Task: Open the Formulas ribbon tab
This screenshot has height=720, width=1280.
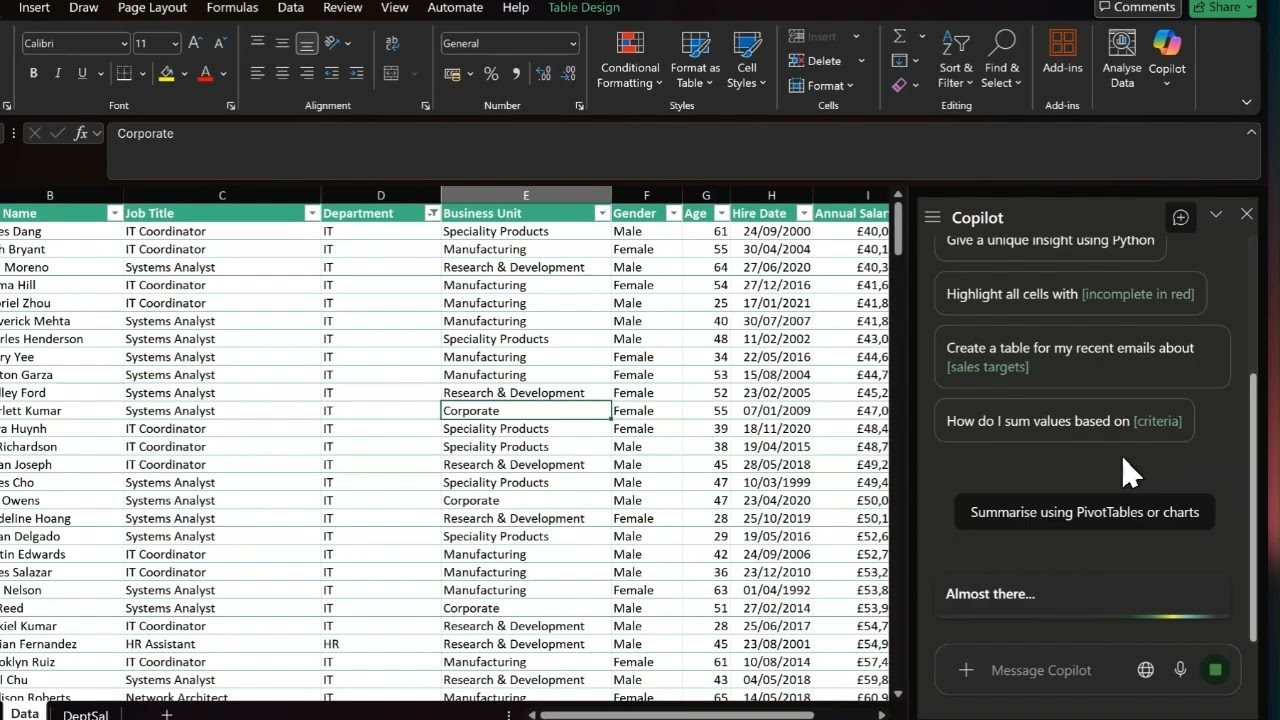Action: [x=232, y=8]
